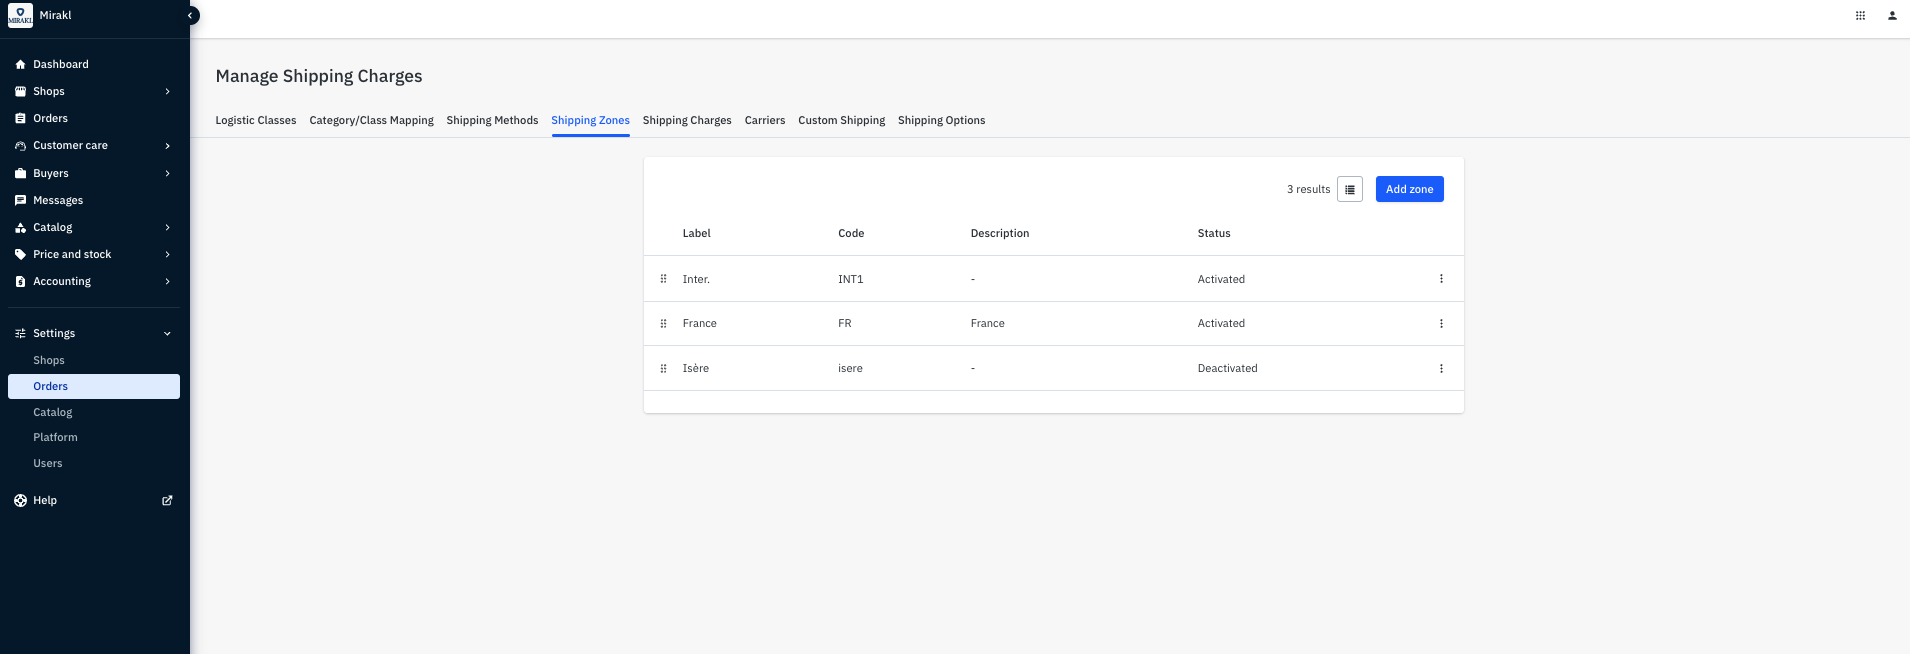The height and width of the screenshot is (654, 1910).
Task: Click the Dashboard home icon in sidebar
Action: click(20, 64)
